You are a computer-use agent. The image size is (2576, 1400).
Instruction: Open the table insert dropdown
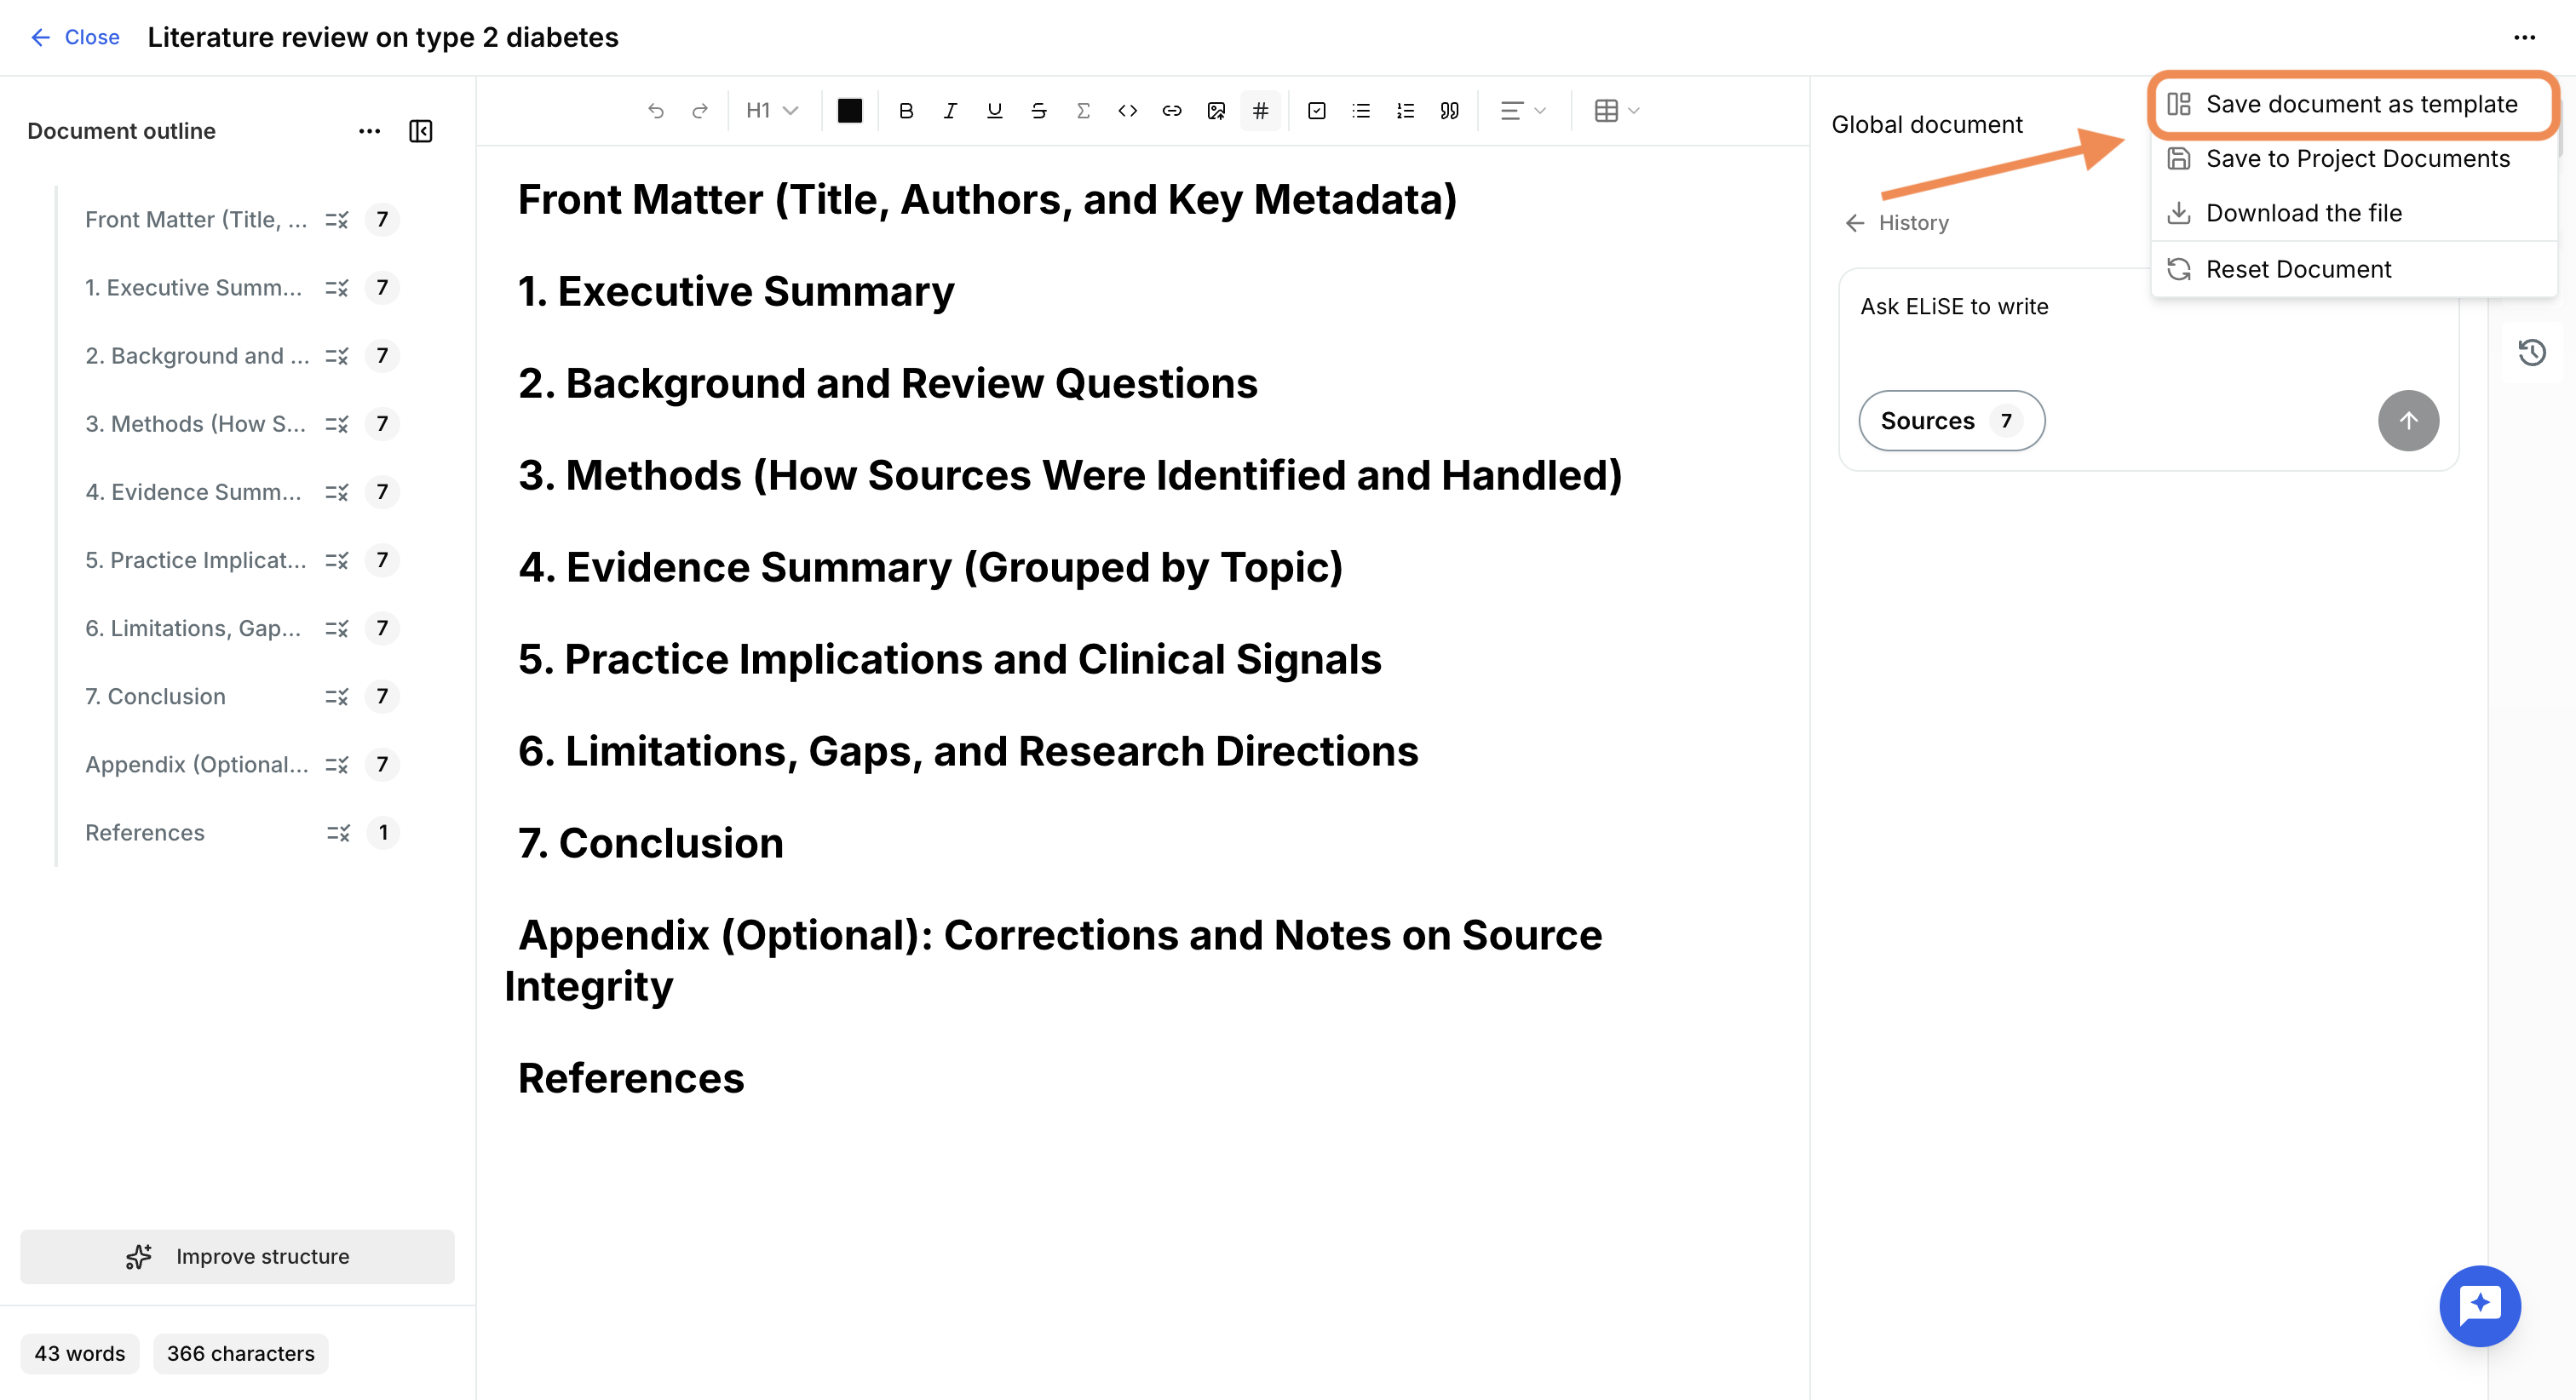click(x=1616, y=111)
